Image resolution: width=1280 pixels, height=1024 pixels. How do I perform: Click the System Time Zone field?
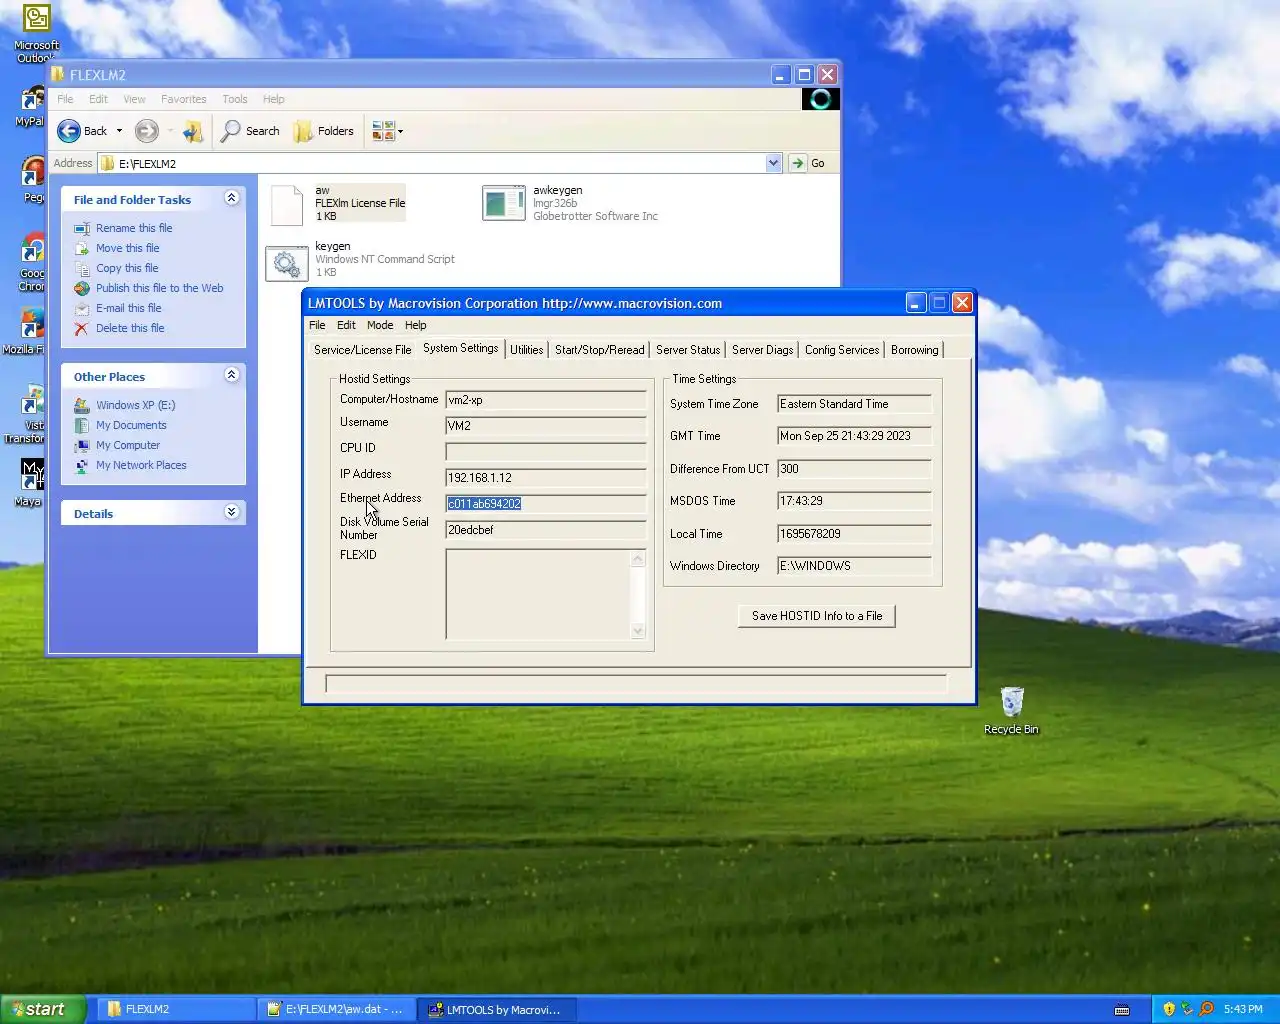coord(855,404)
